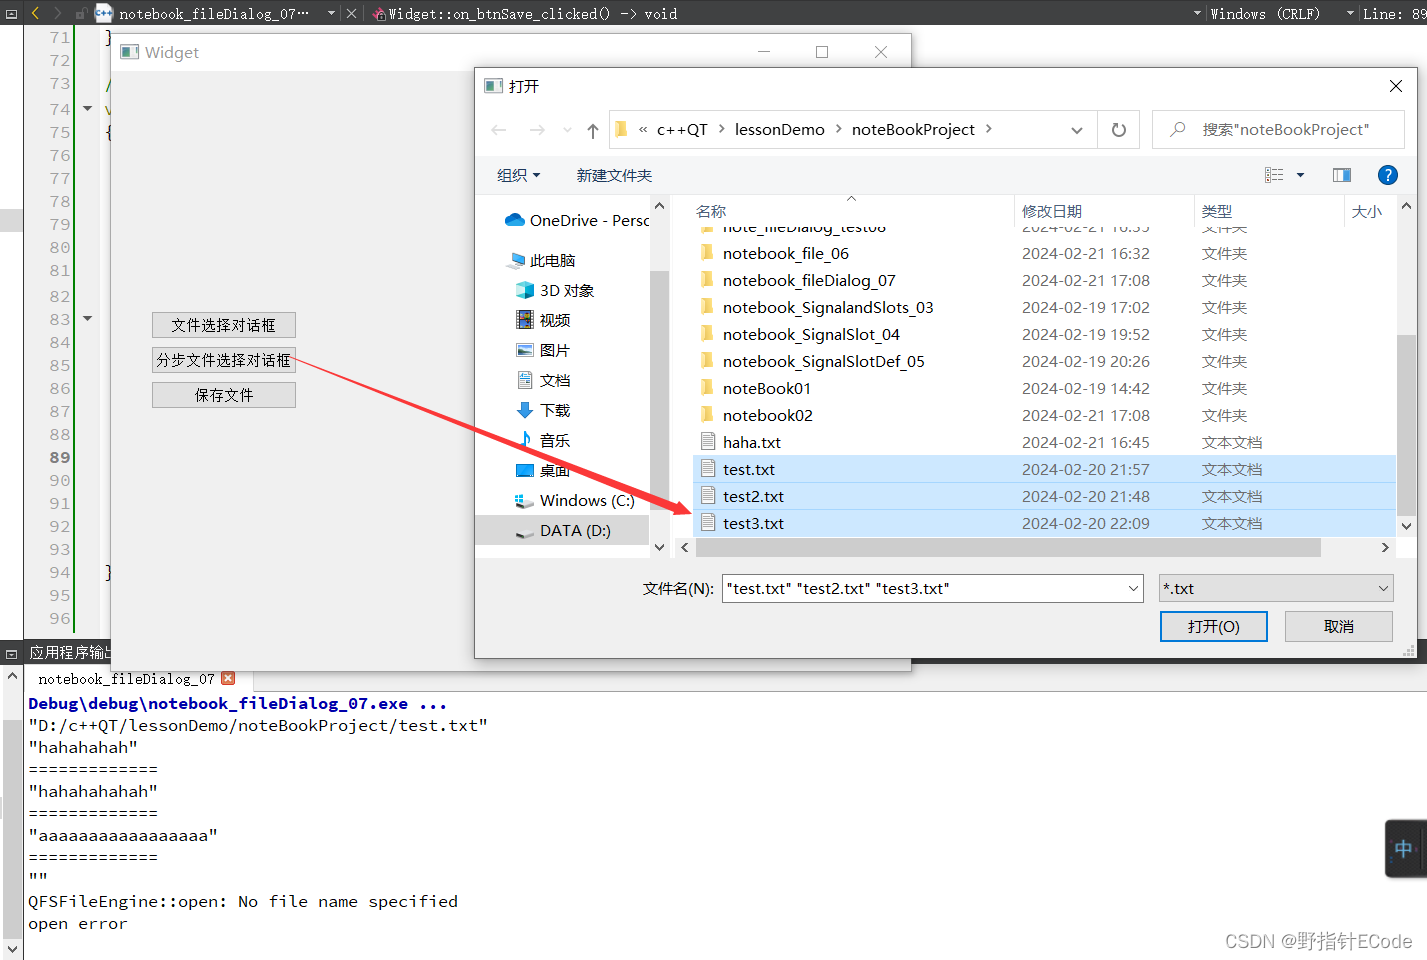Collapse code fold at line 83

pyautogui.click(x=87, y=318)
